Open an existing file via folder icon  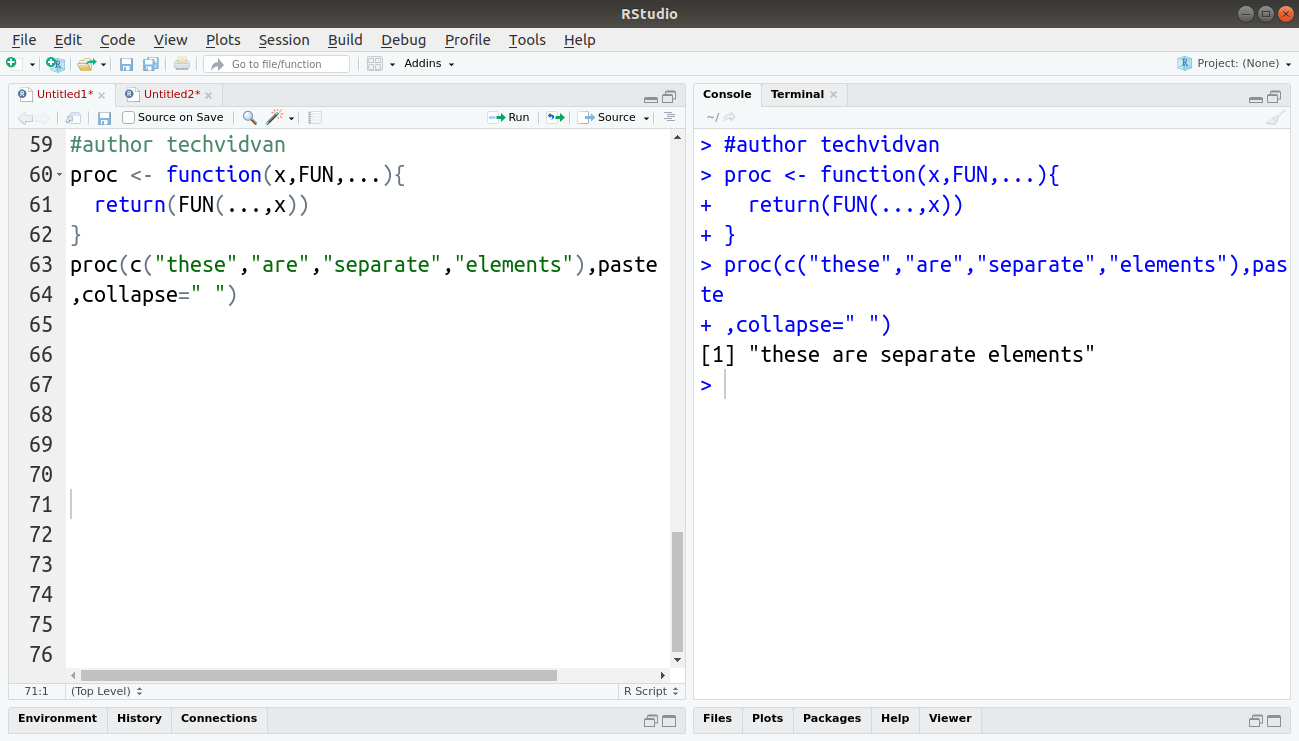87,62
